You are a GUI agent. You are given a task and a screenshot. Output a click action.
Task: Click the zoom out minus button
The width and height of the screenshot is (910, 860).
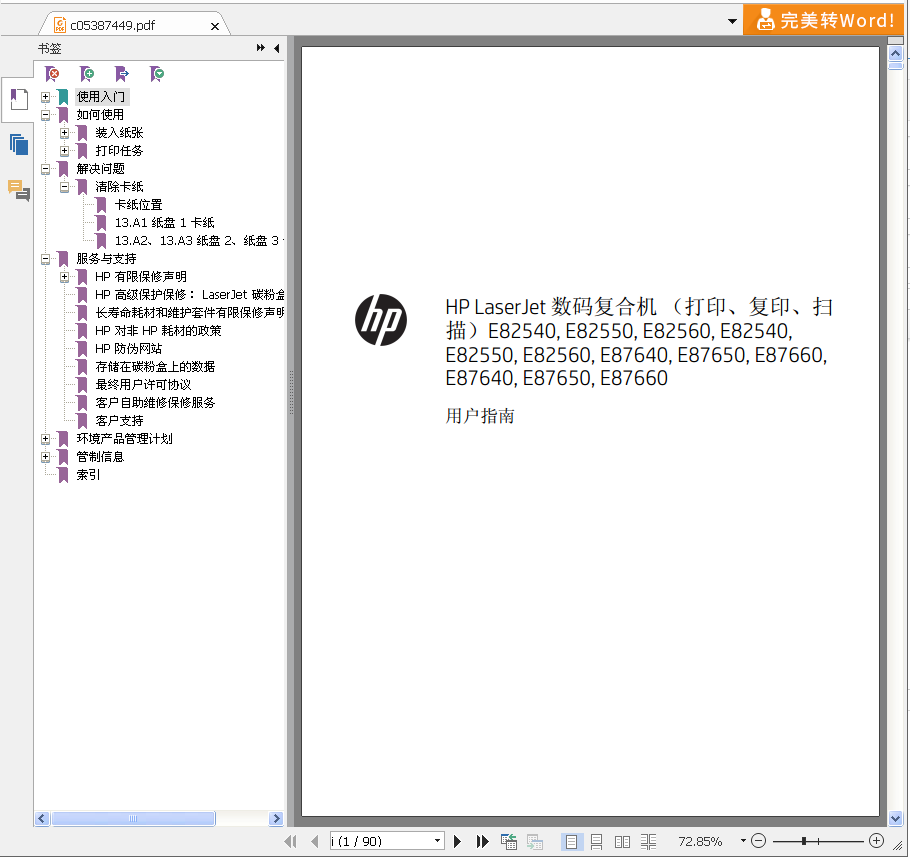[x=759, y=841]
